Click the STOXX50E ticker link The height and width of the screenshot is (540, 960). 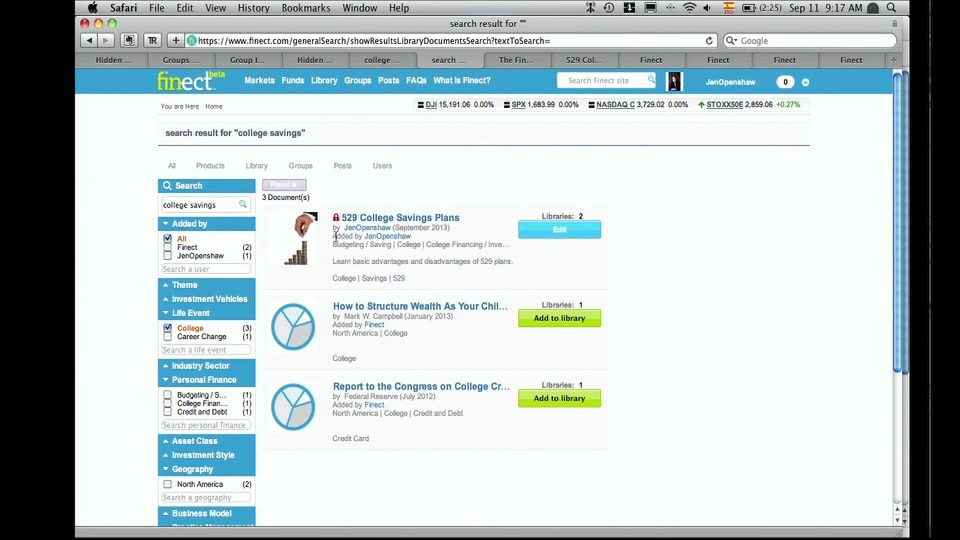click(724, 105)
